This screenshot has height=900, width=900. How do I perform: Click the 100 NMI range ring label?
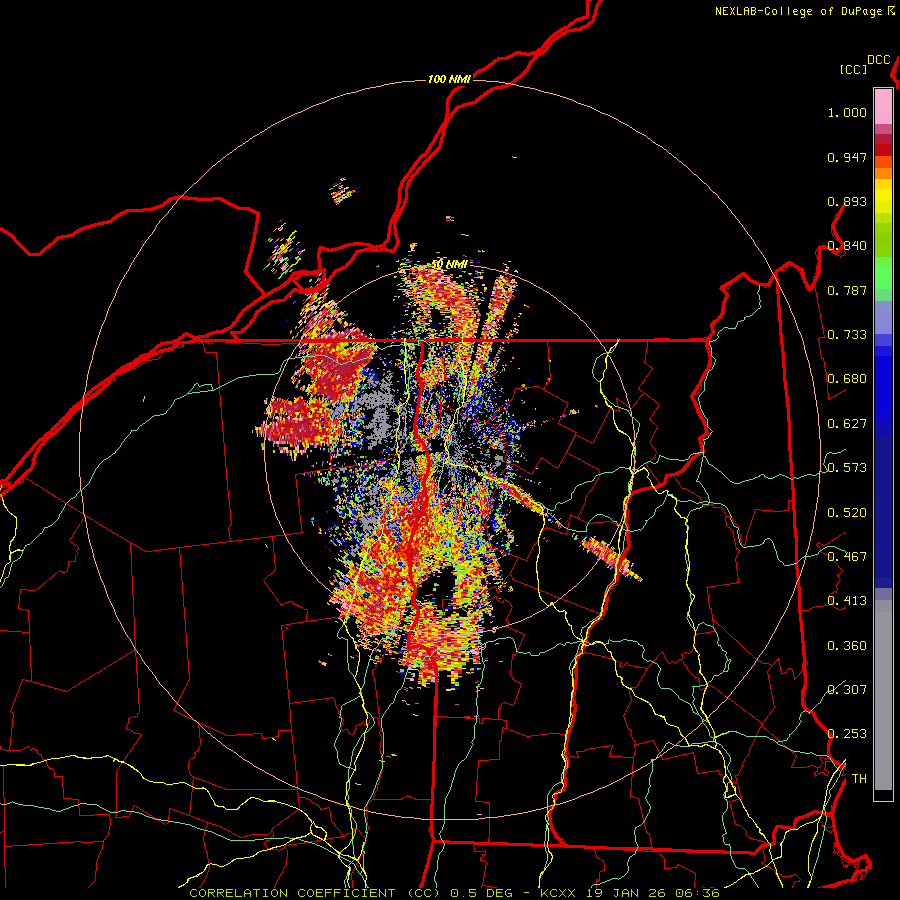tap(449, 79)
